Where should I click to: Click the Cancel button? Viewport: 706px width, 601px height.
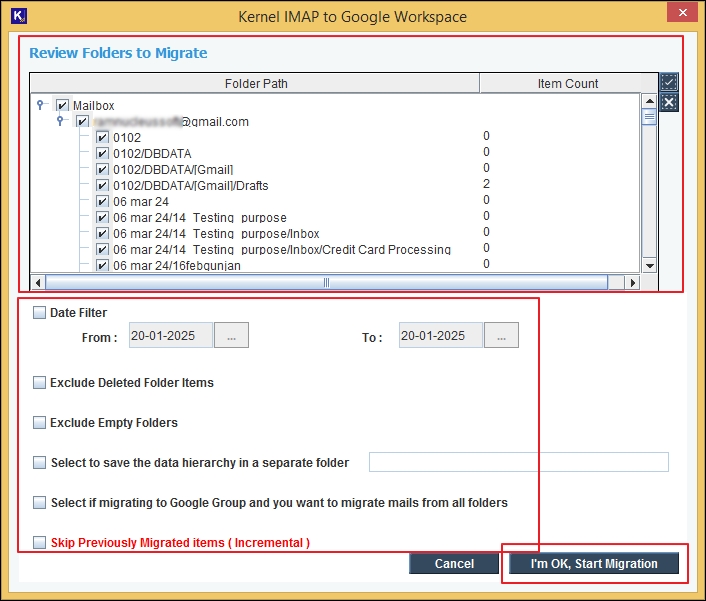pos(454,563)
